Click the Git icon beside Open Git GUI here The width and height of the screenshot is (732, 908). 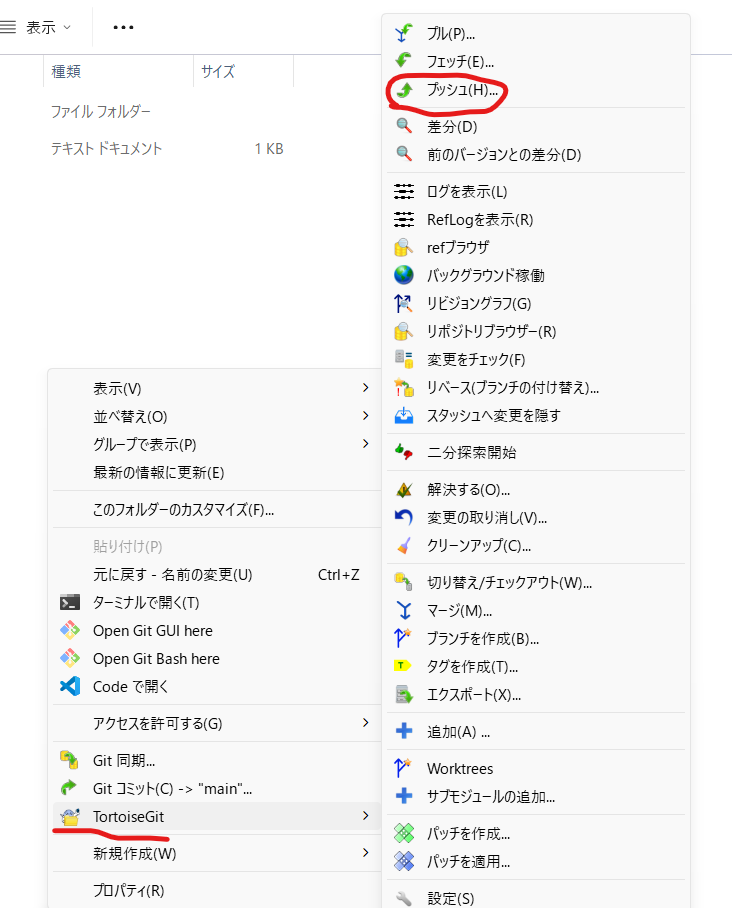[70, 630]
